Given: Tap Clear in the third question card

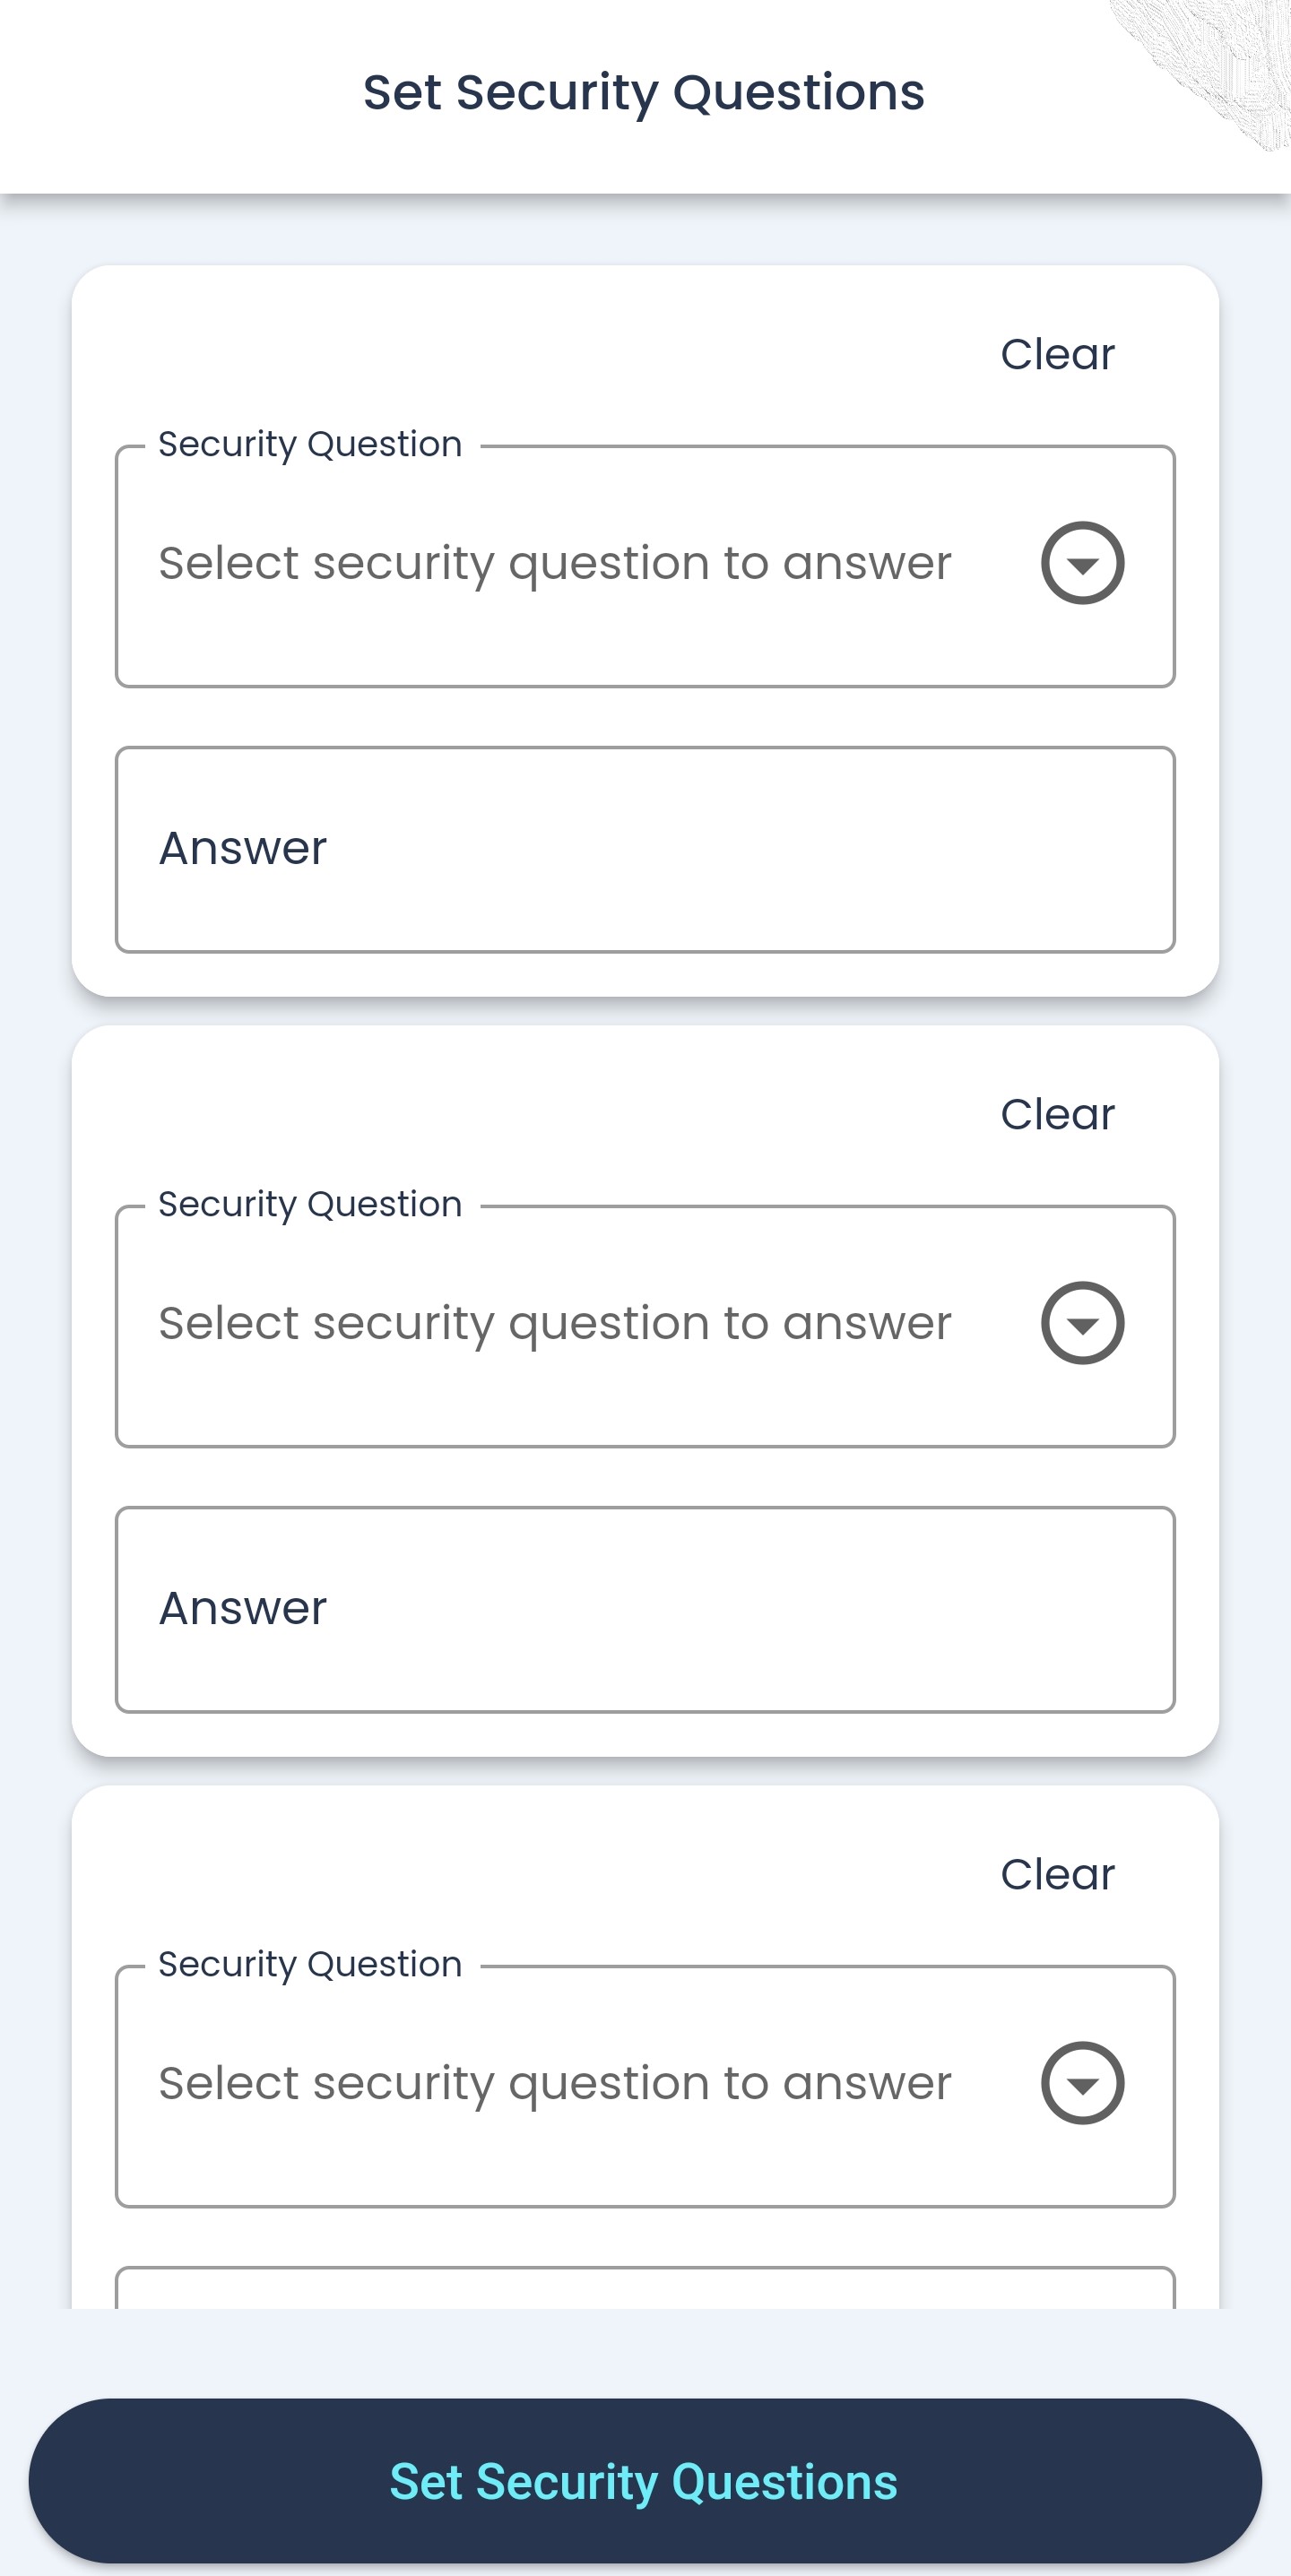Looking at the screenshot, I should coord(1057,1874).
